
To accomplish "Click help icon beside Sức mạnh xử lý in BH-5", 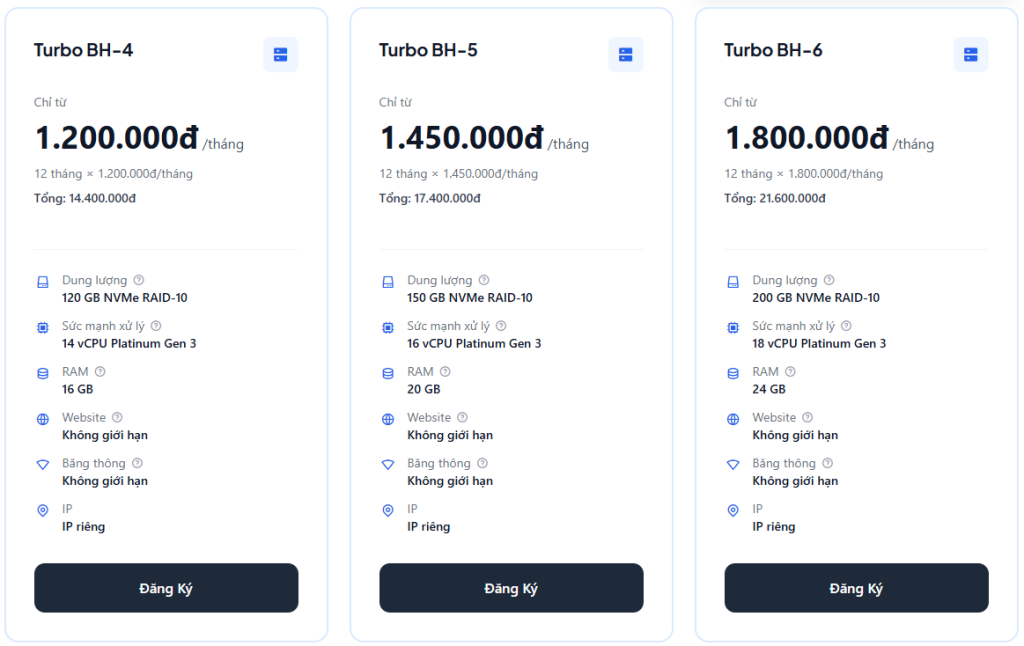I will point(501,326).
